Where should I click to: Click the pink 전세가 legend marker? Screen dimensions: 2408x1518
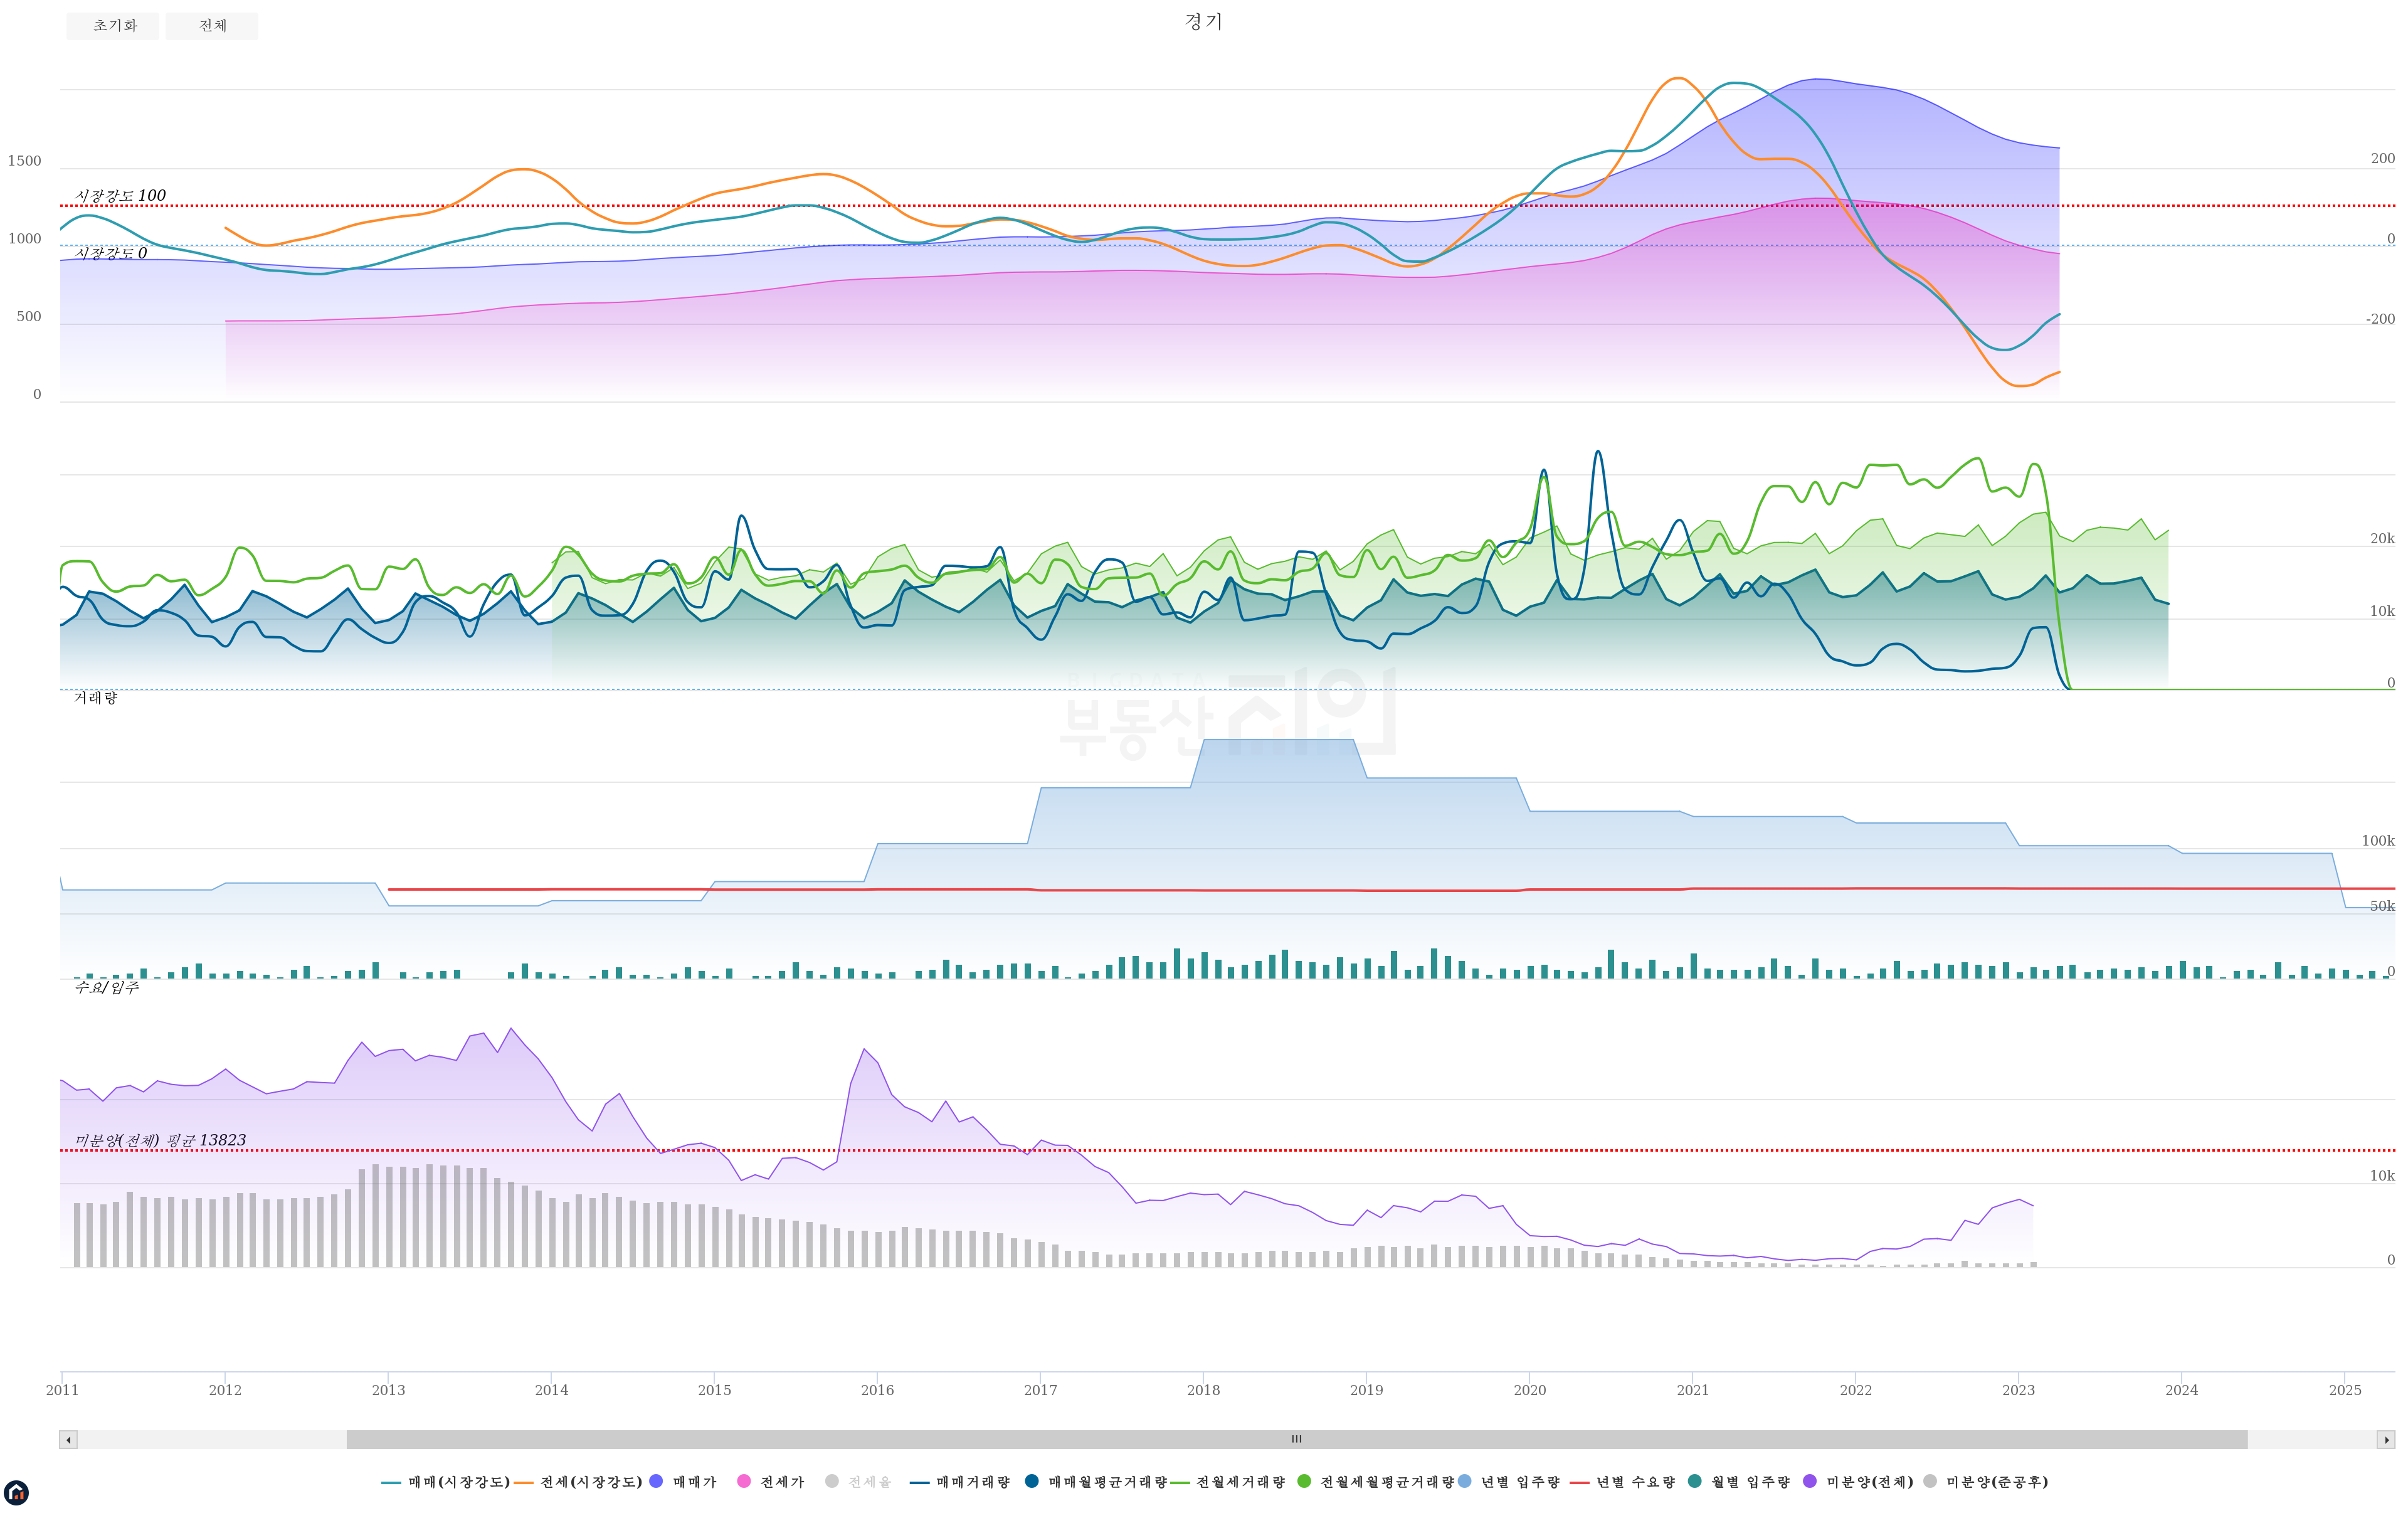click(744, 1481)
